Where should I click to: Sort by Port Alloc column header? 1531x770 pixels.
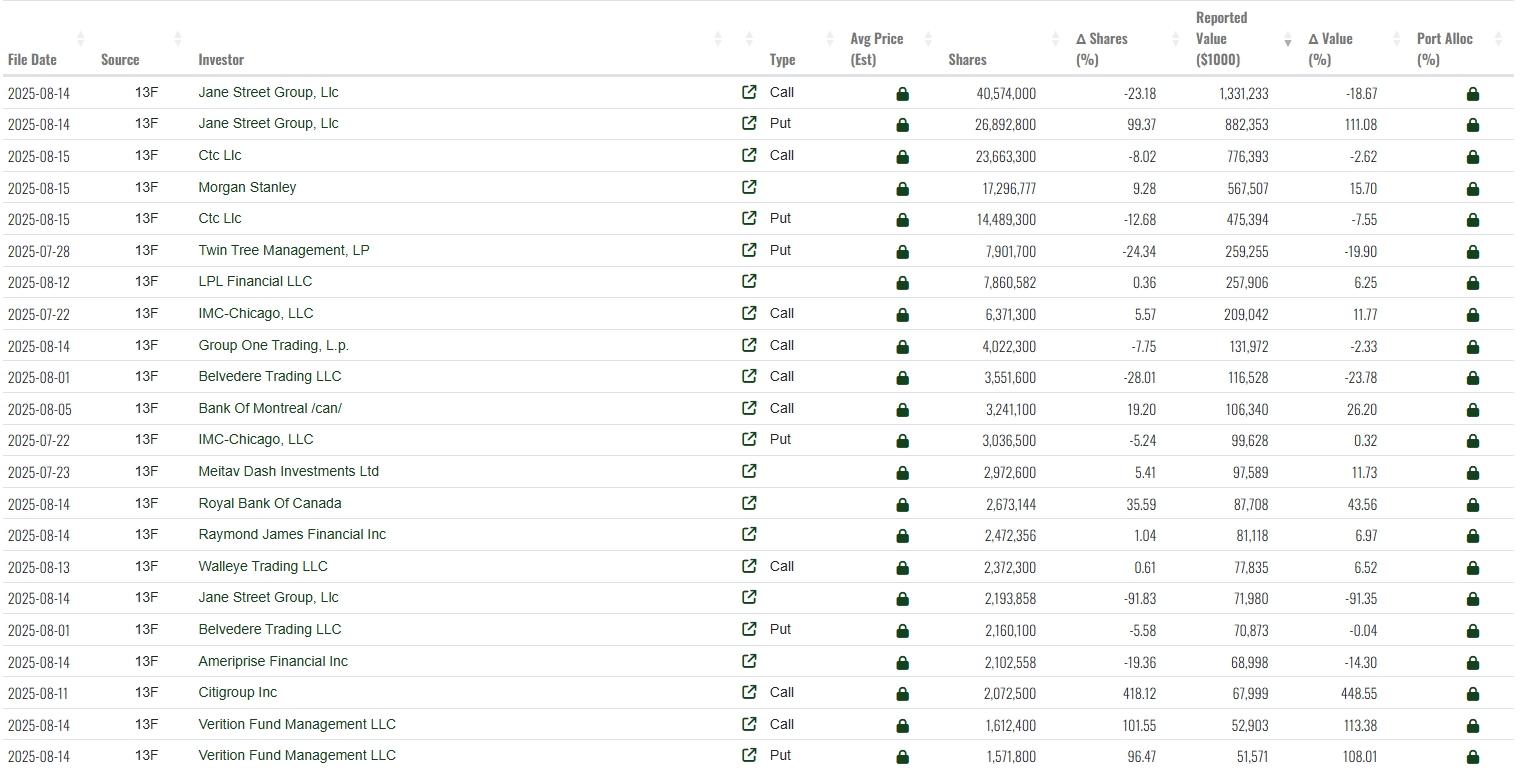(1444, 49)
